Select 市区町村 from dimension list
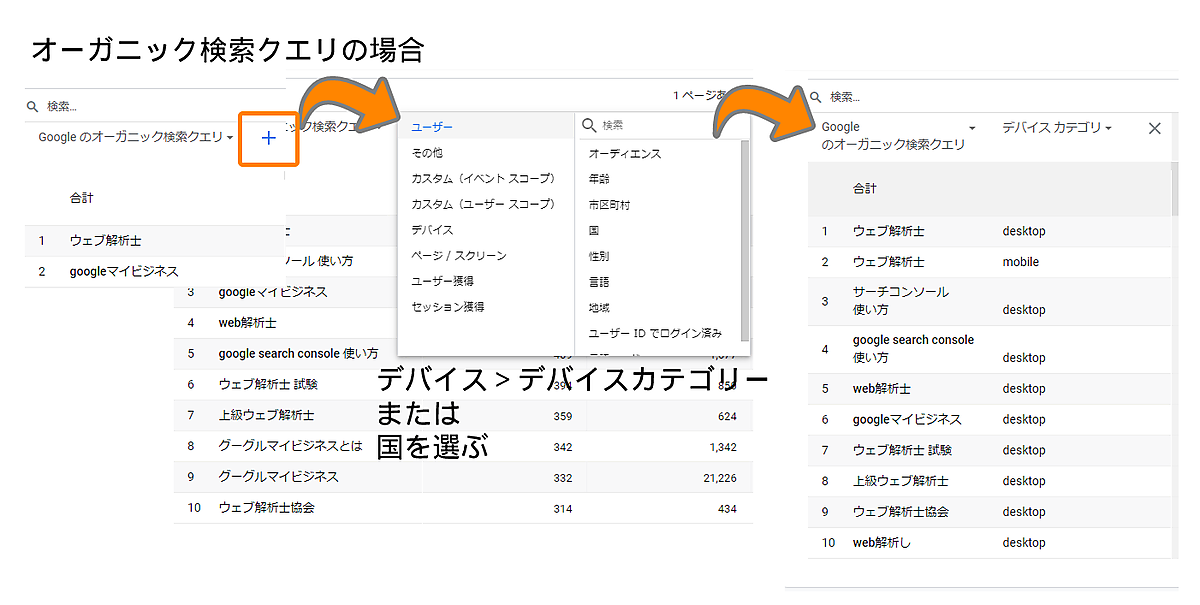Image resolution: width=1200 pixels, height=605 pixels. [609, 204]
